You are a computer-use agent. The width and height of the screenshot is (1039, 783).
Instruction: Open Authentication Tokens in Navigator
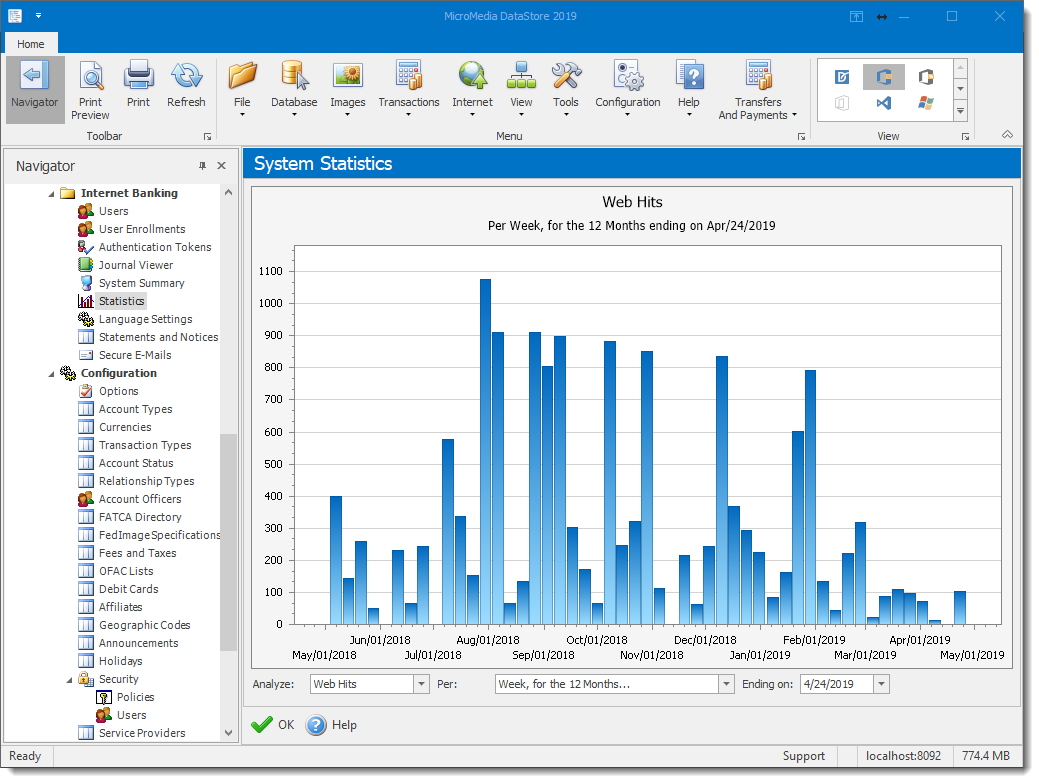point(155,246)
